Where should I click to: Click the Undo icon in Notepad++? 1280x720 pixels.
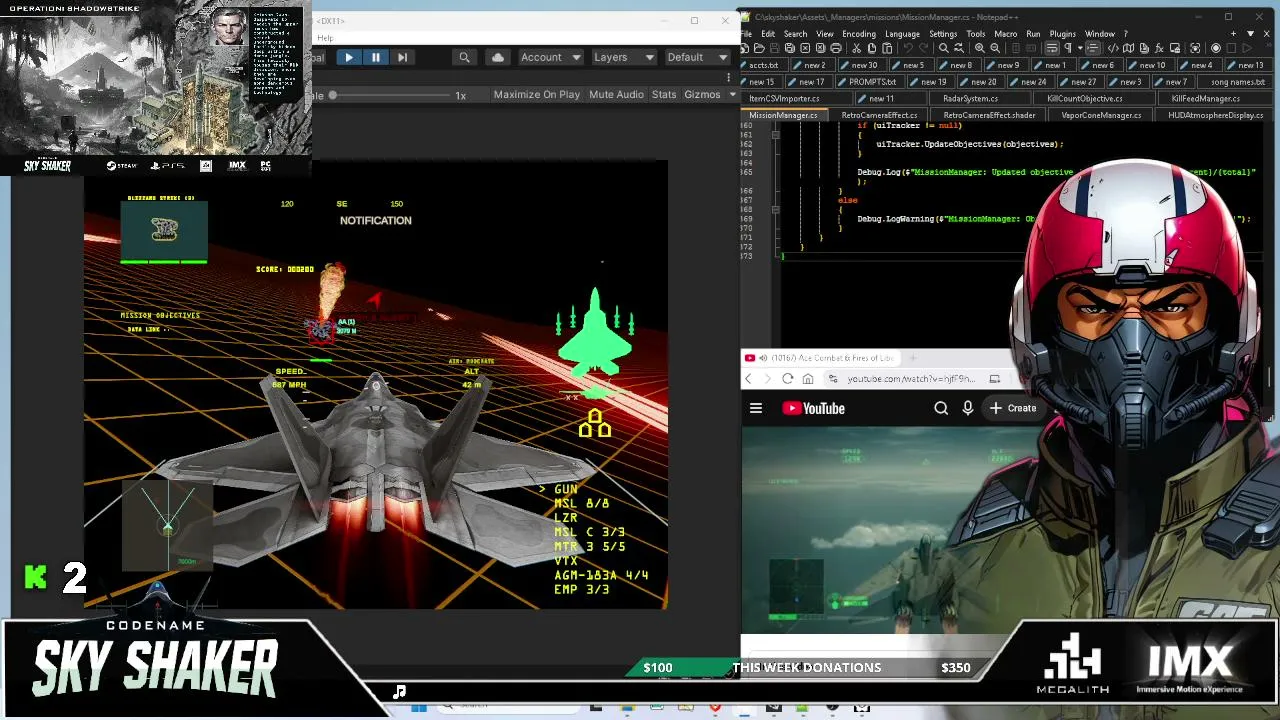click(x=907, y=48)
